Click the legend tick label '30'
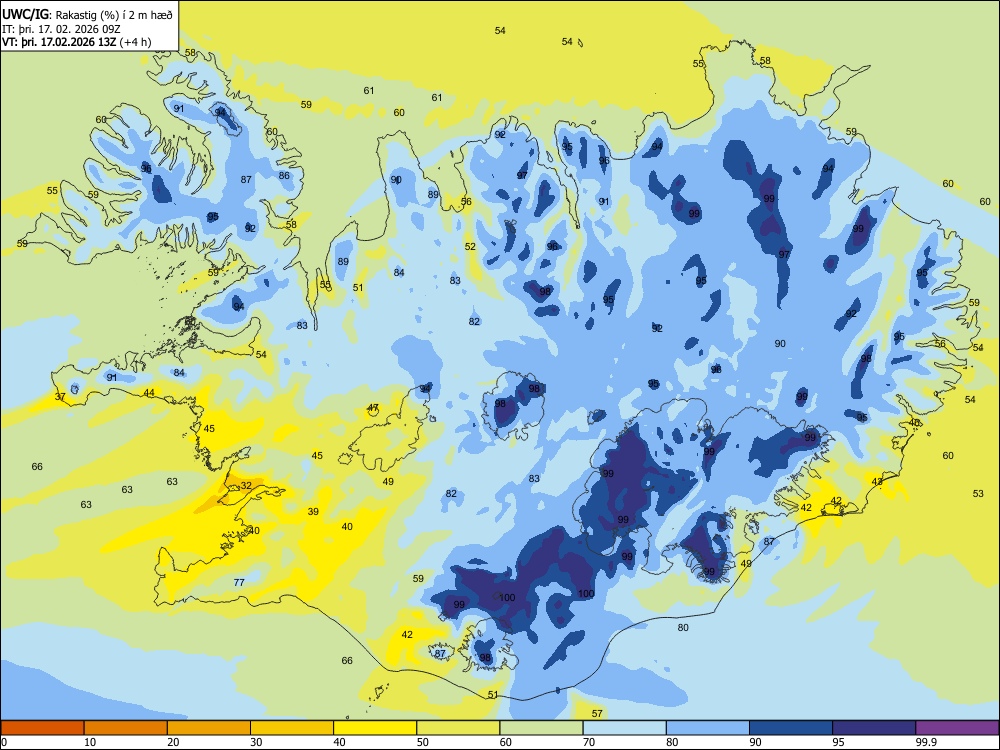This screenshot has height=750, width=1000. click(256, 742)
